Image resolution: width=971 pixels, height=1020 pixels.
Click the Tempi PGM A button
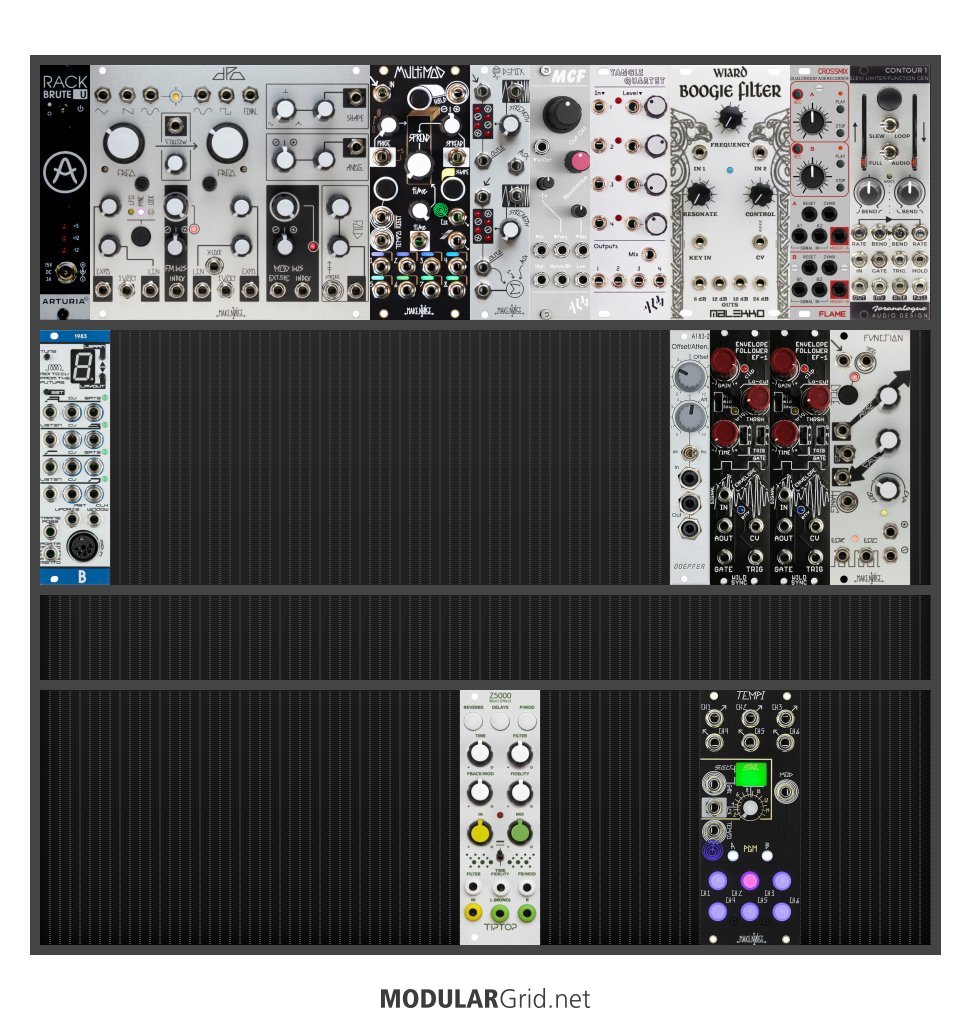733,856
